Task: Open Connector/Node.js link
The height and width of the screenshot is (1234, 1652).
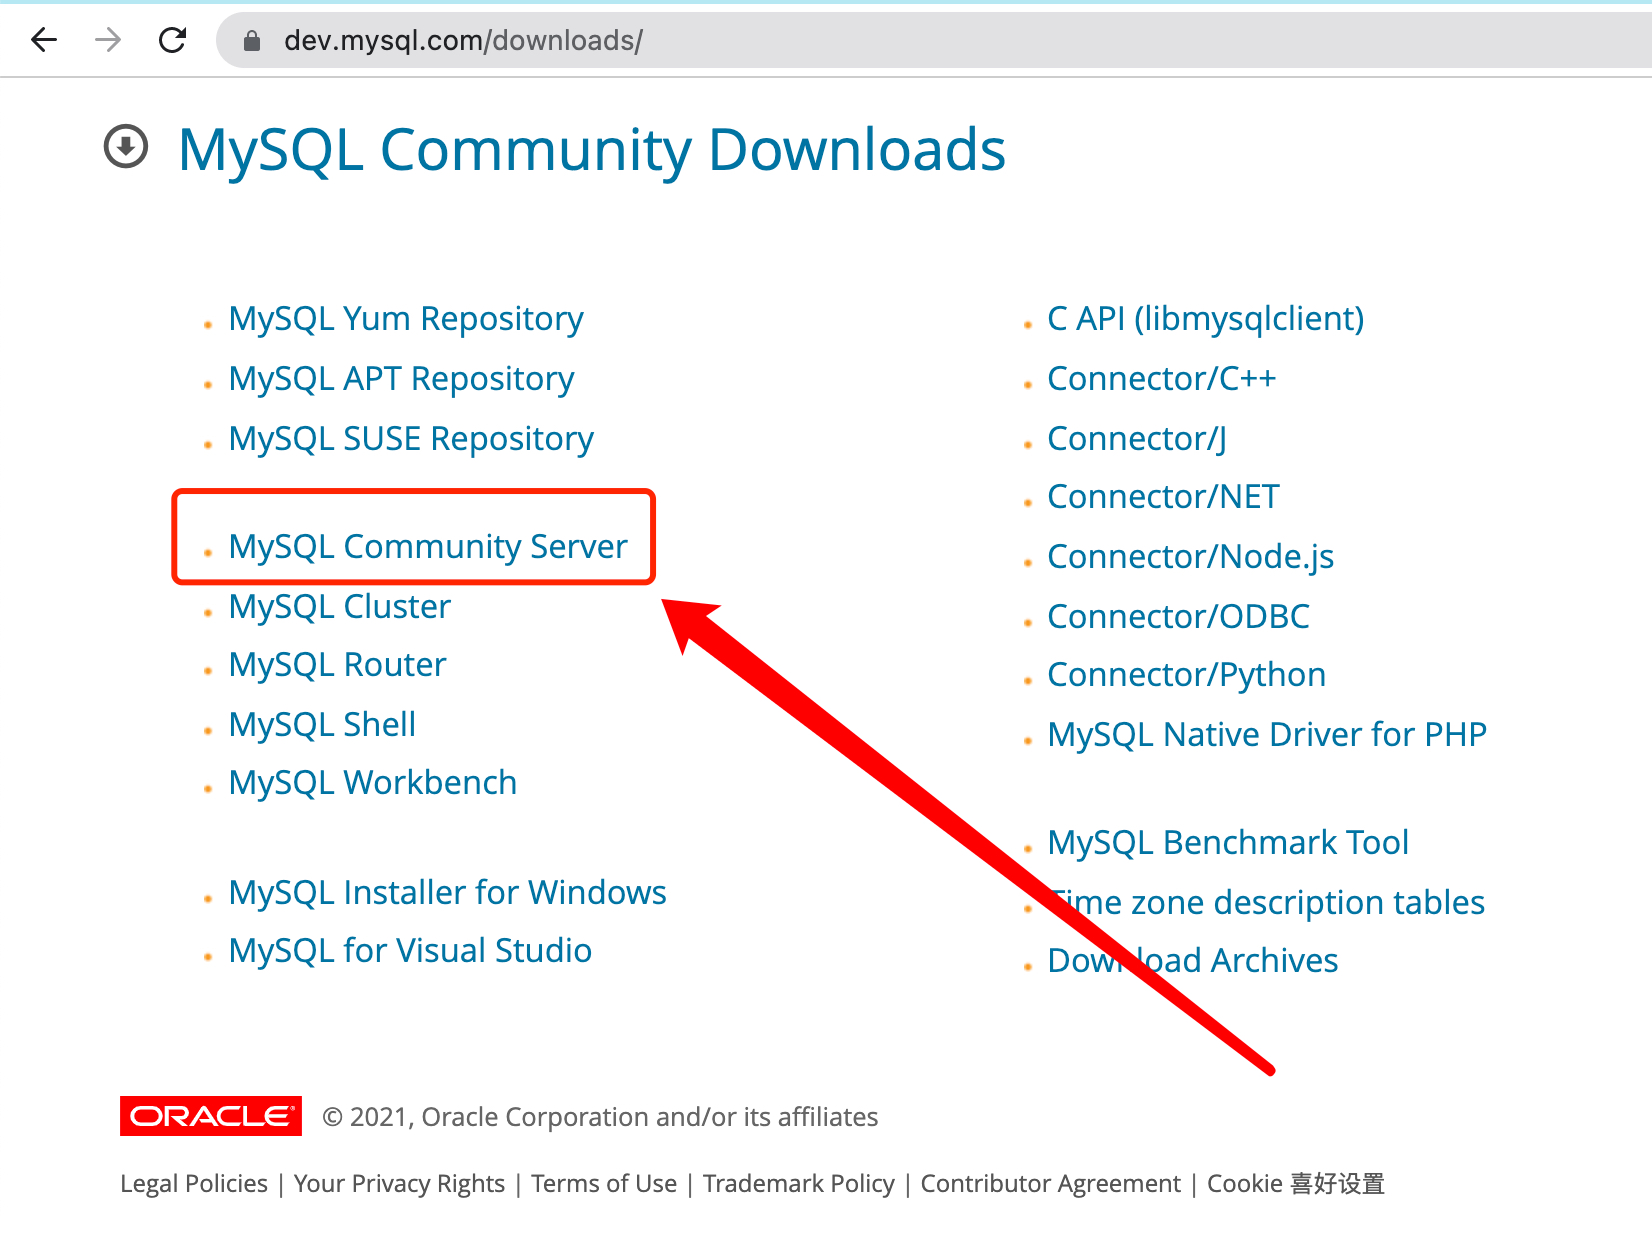Action: click(x=1190, y=557)
